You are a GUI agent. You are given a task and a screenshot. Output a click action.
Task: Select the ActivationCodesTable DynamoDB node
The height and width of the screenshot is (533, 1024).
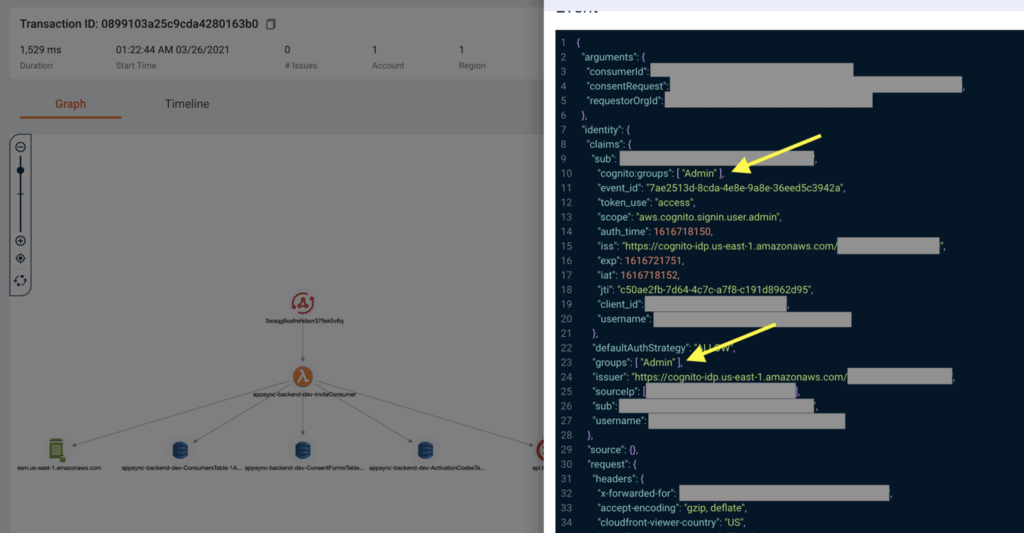426,450
